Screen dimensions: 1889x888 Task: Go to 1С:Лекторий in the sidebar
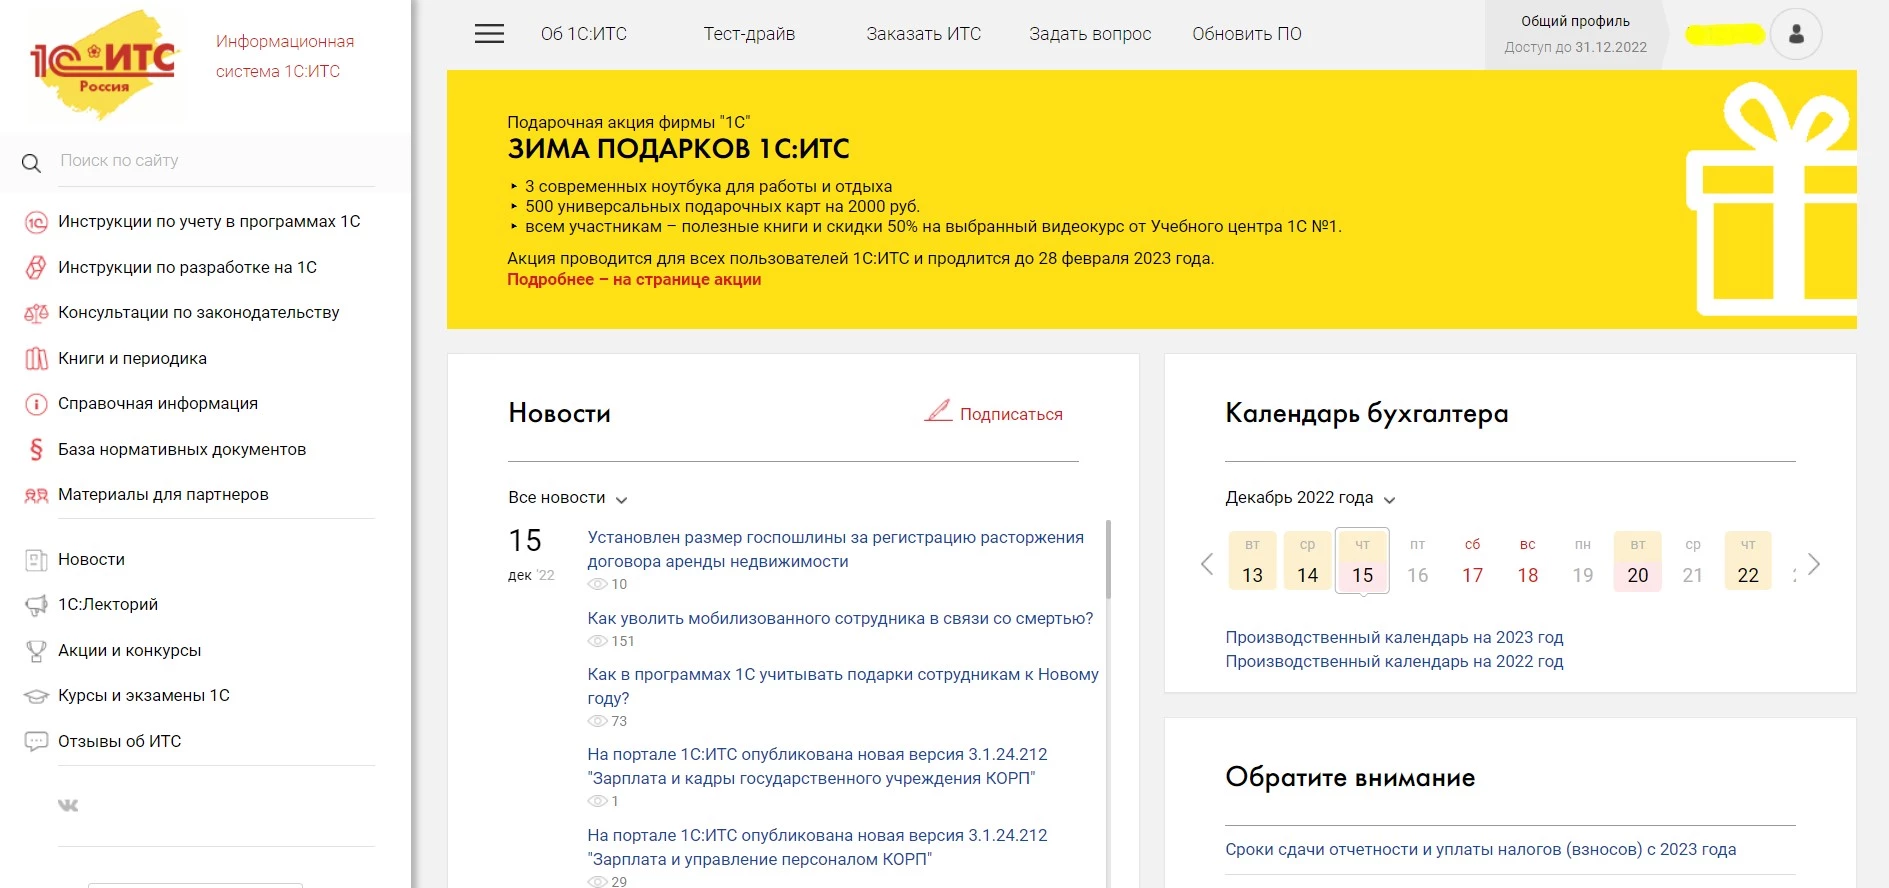108,605
